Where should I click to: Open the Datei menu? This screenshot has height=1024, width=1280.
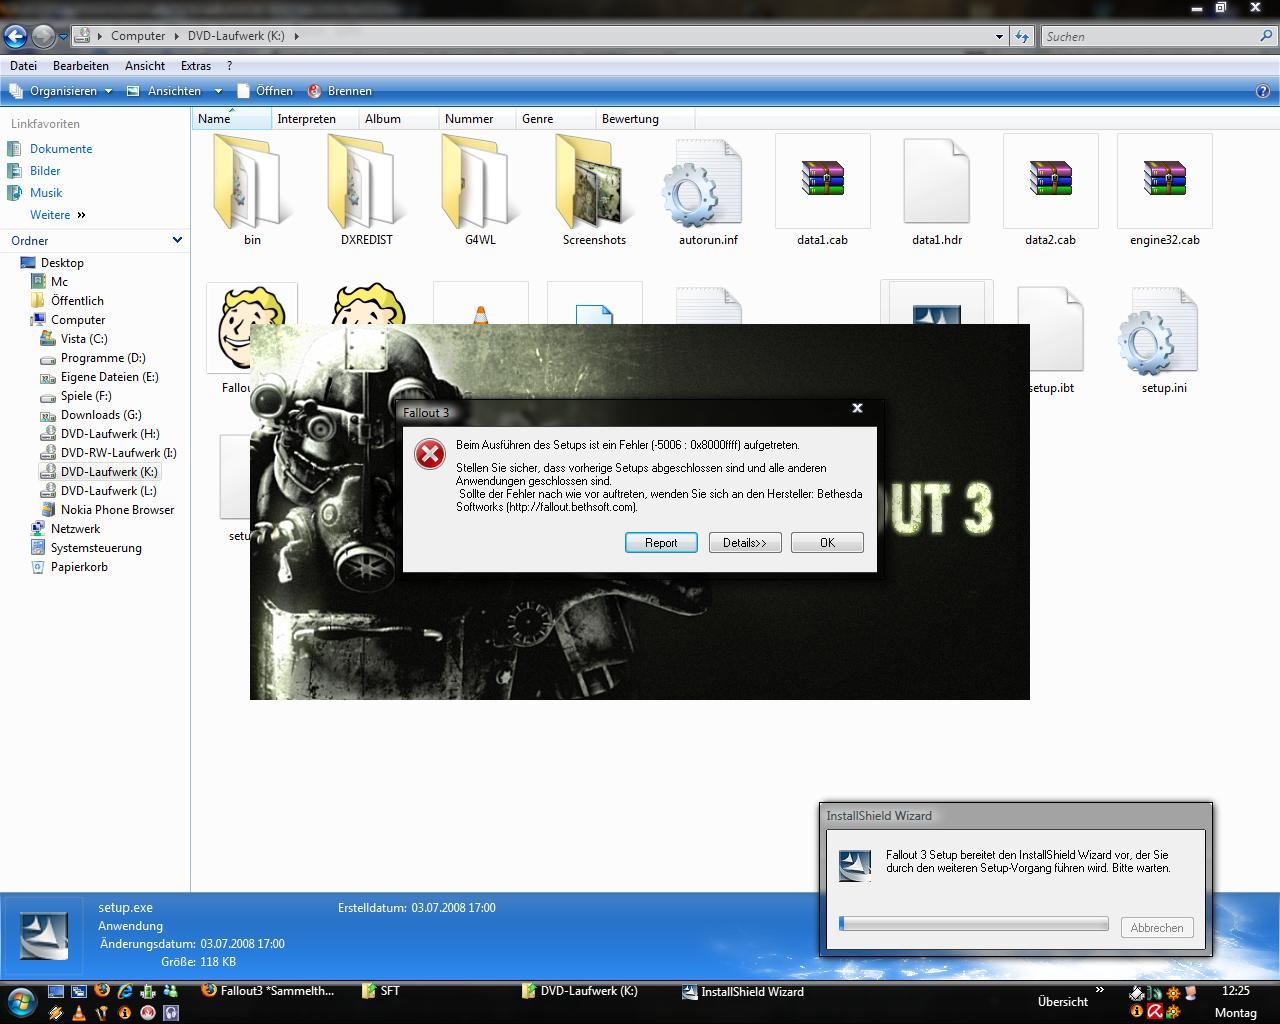click(x=23, y=65)
